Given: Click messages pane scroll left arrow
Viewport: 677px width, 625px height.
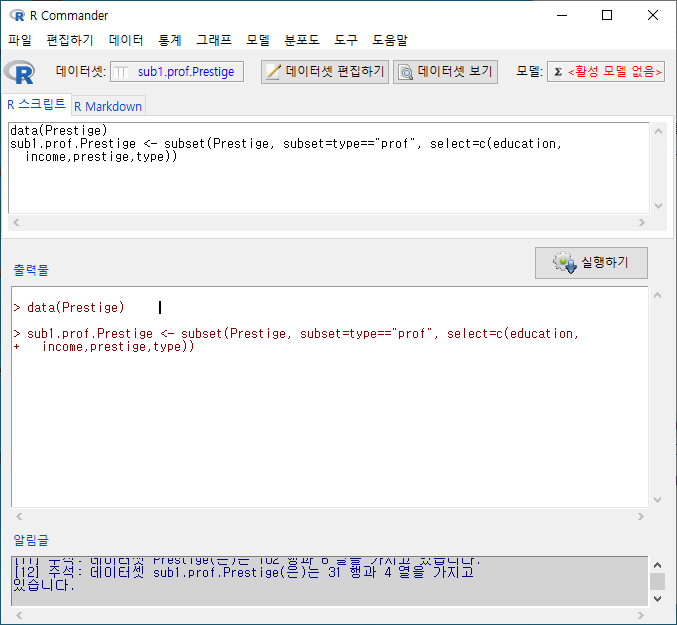Looking at the screenshot, I should (x=19, y=616).
